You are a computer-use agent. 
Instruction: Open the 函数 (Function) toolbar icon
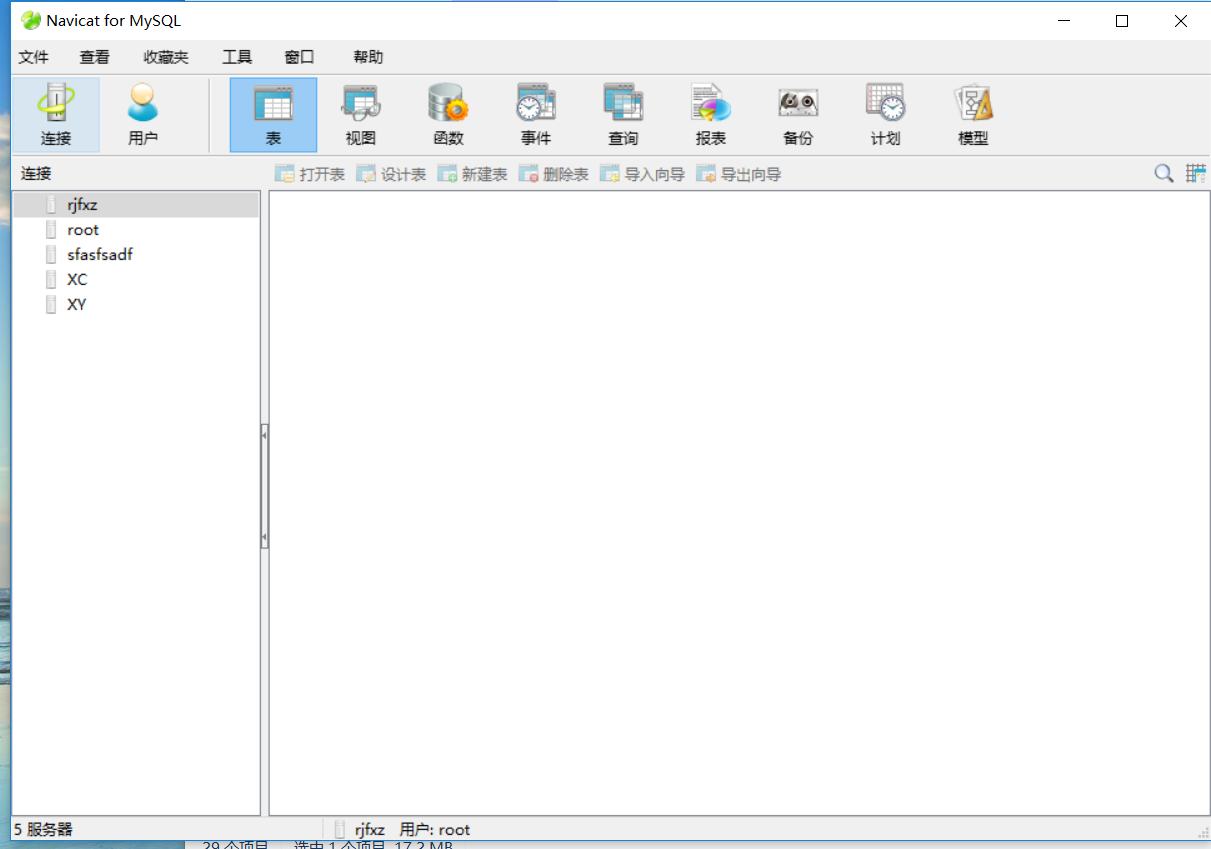point(448,114)
